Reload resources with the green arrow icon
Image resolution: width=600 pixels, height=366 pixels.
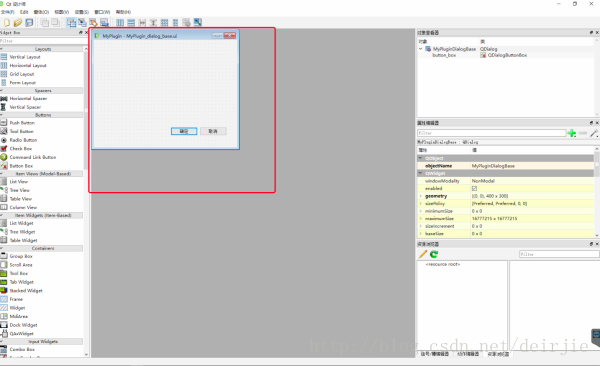434,254
